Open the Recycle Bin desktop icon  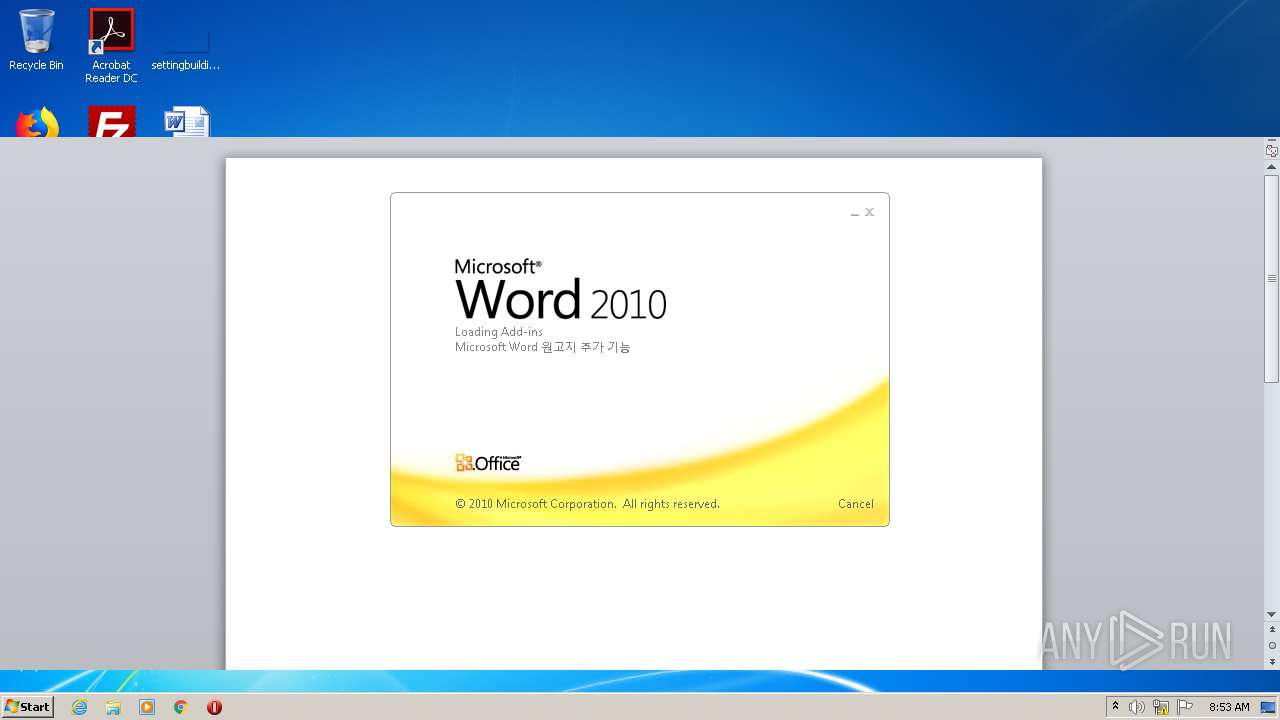coord(36,40)
